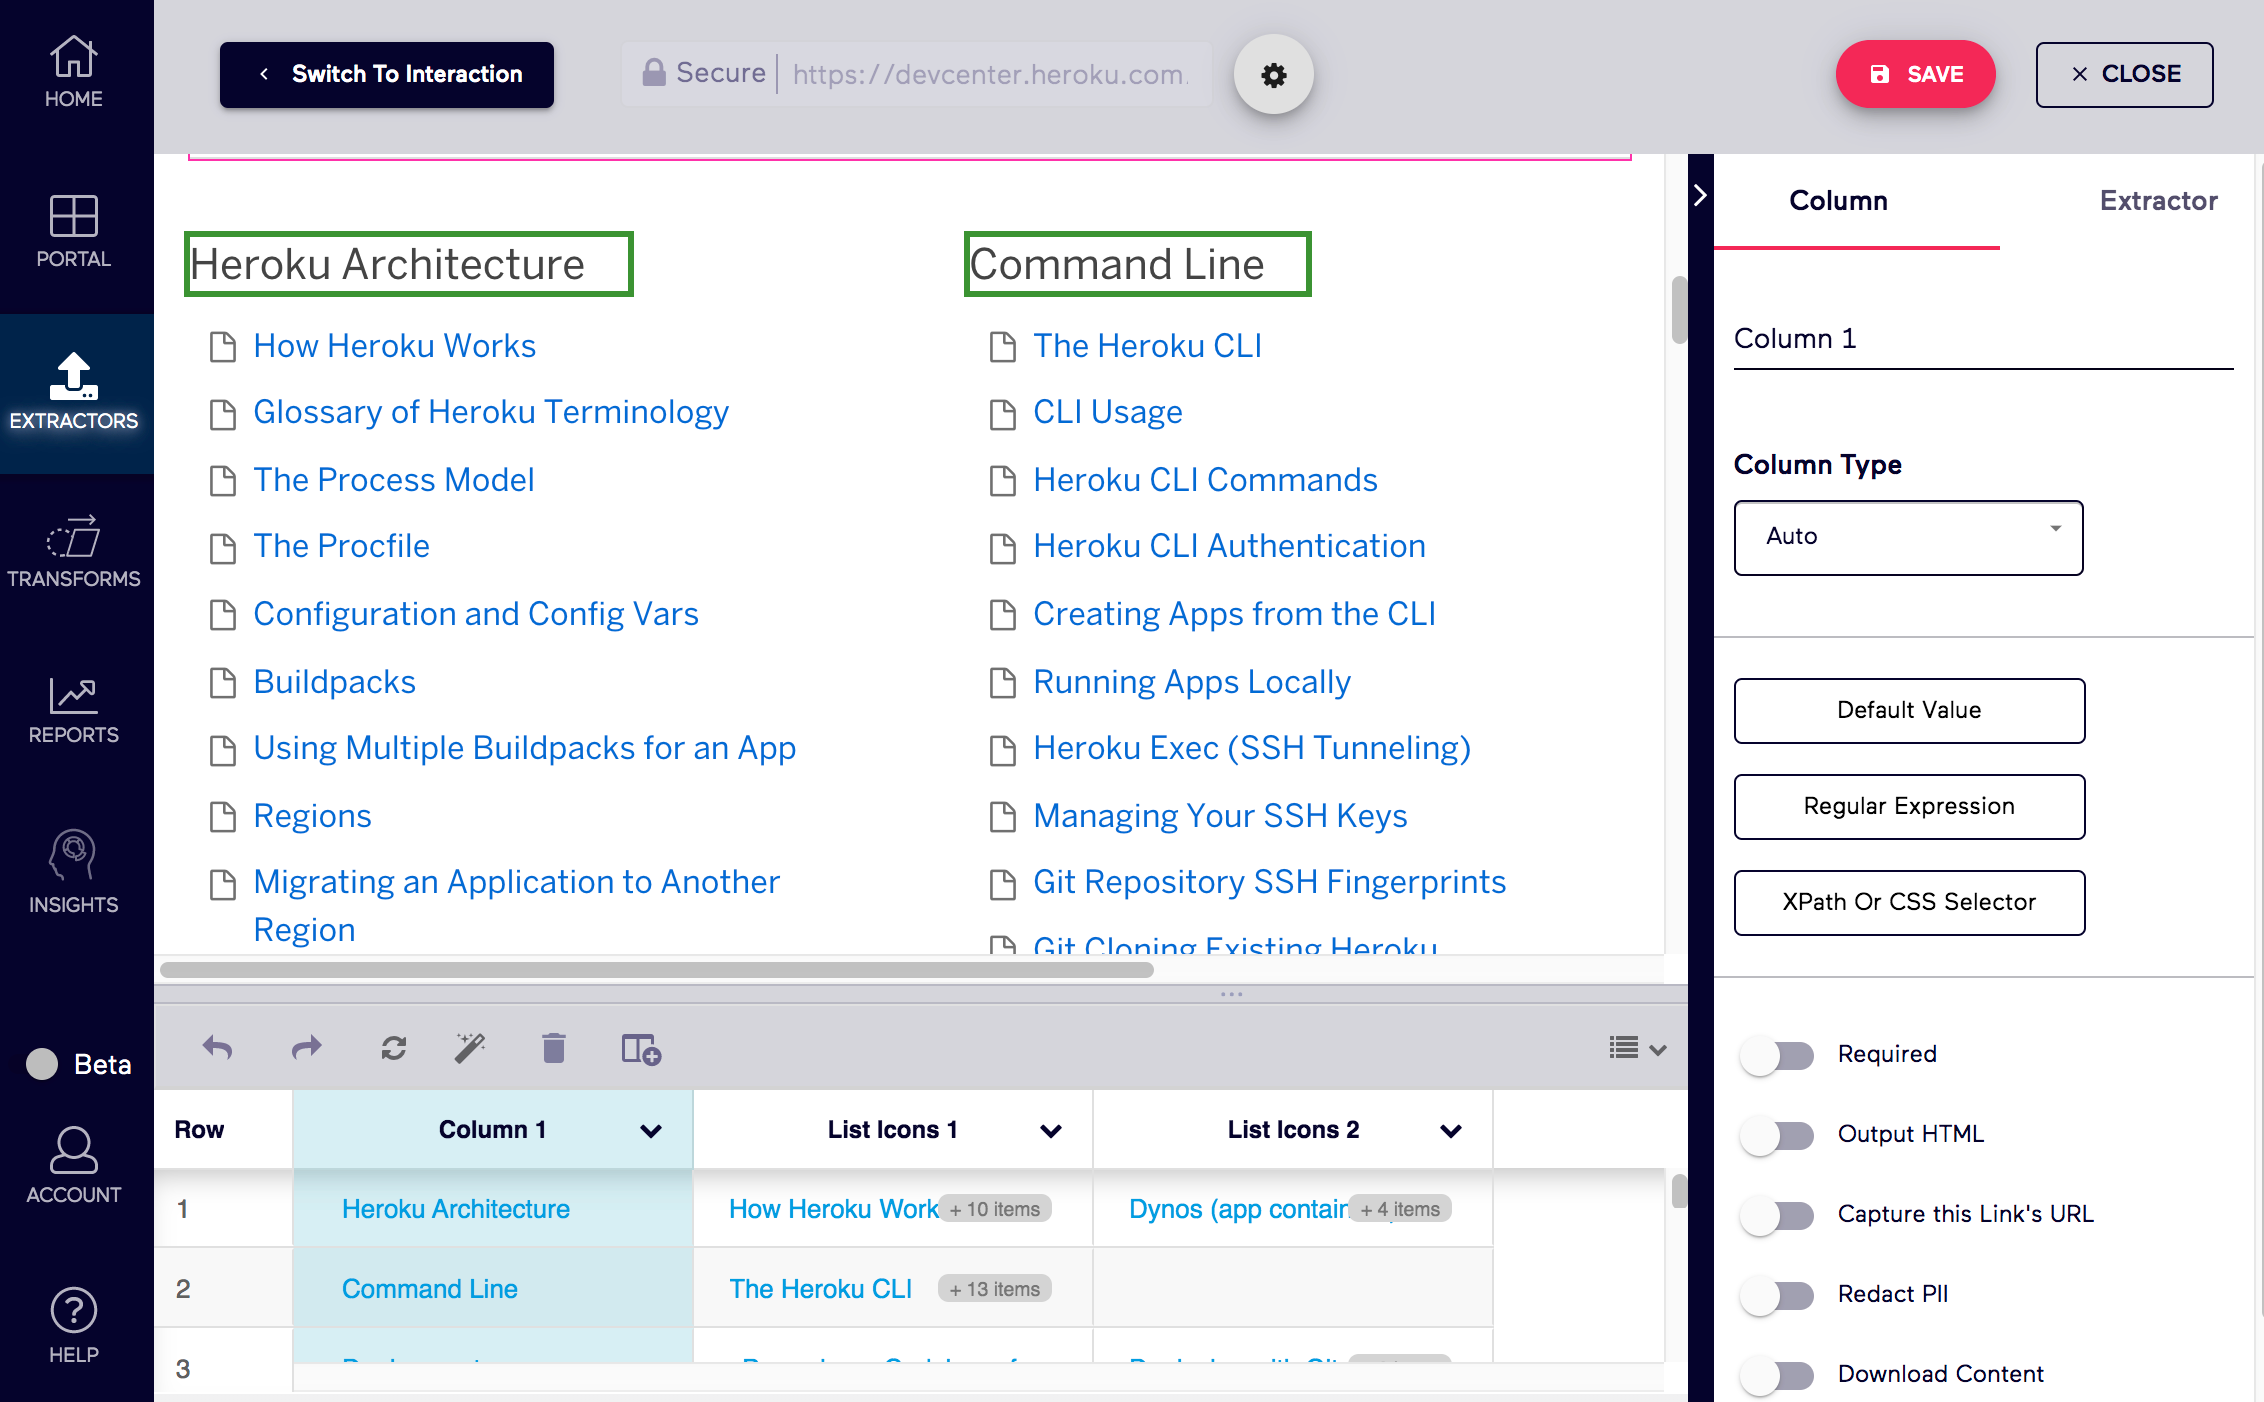Expand the Column 1 header dropdown
The width and height of the screenshot is (2264, 1402).
pyautogui.click(x=651, y=1131)
